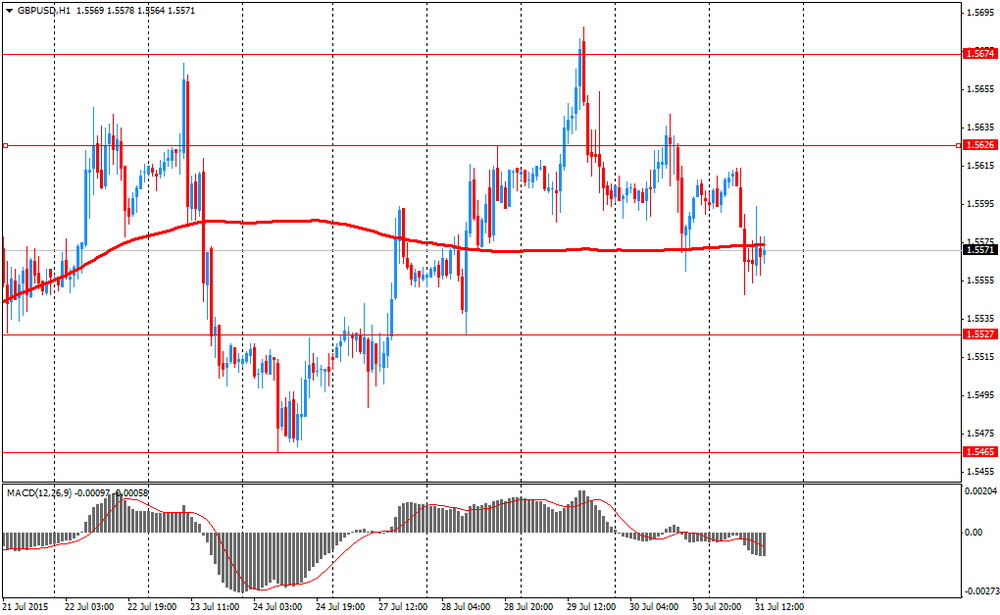Click the 23 Jul 11:00 time label
The height and width of the screenshot is (615, 1000).
214,606
